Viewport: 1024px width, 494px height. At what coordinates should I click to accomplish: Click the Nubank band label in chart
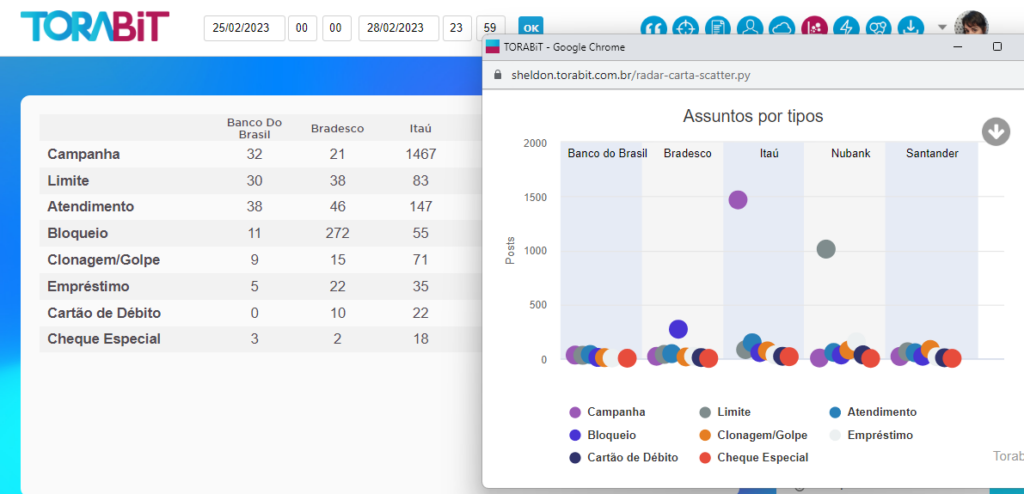pyautogui.click(x=850, y=154)
